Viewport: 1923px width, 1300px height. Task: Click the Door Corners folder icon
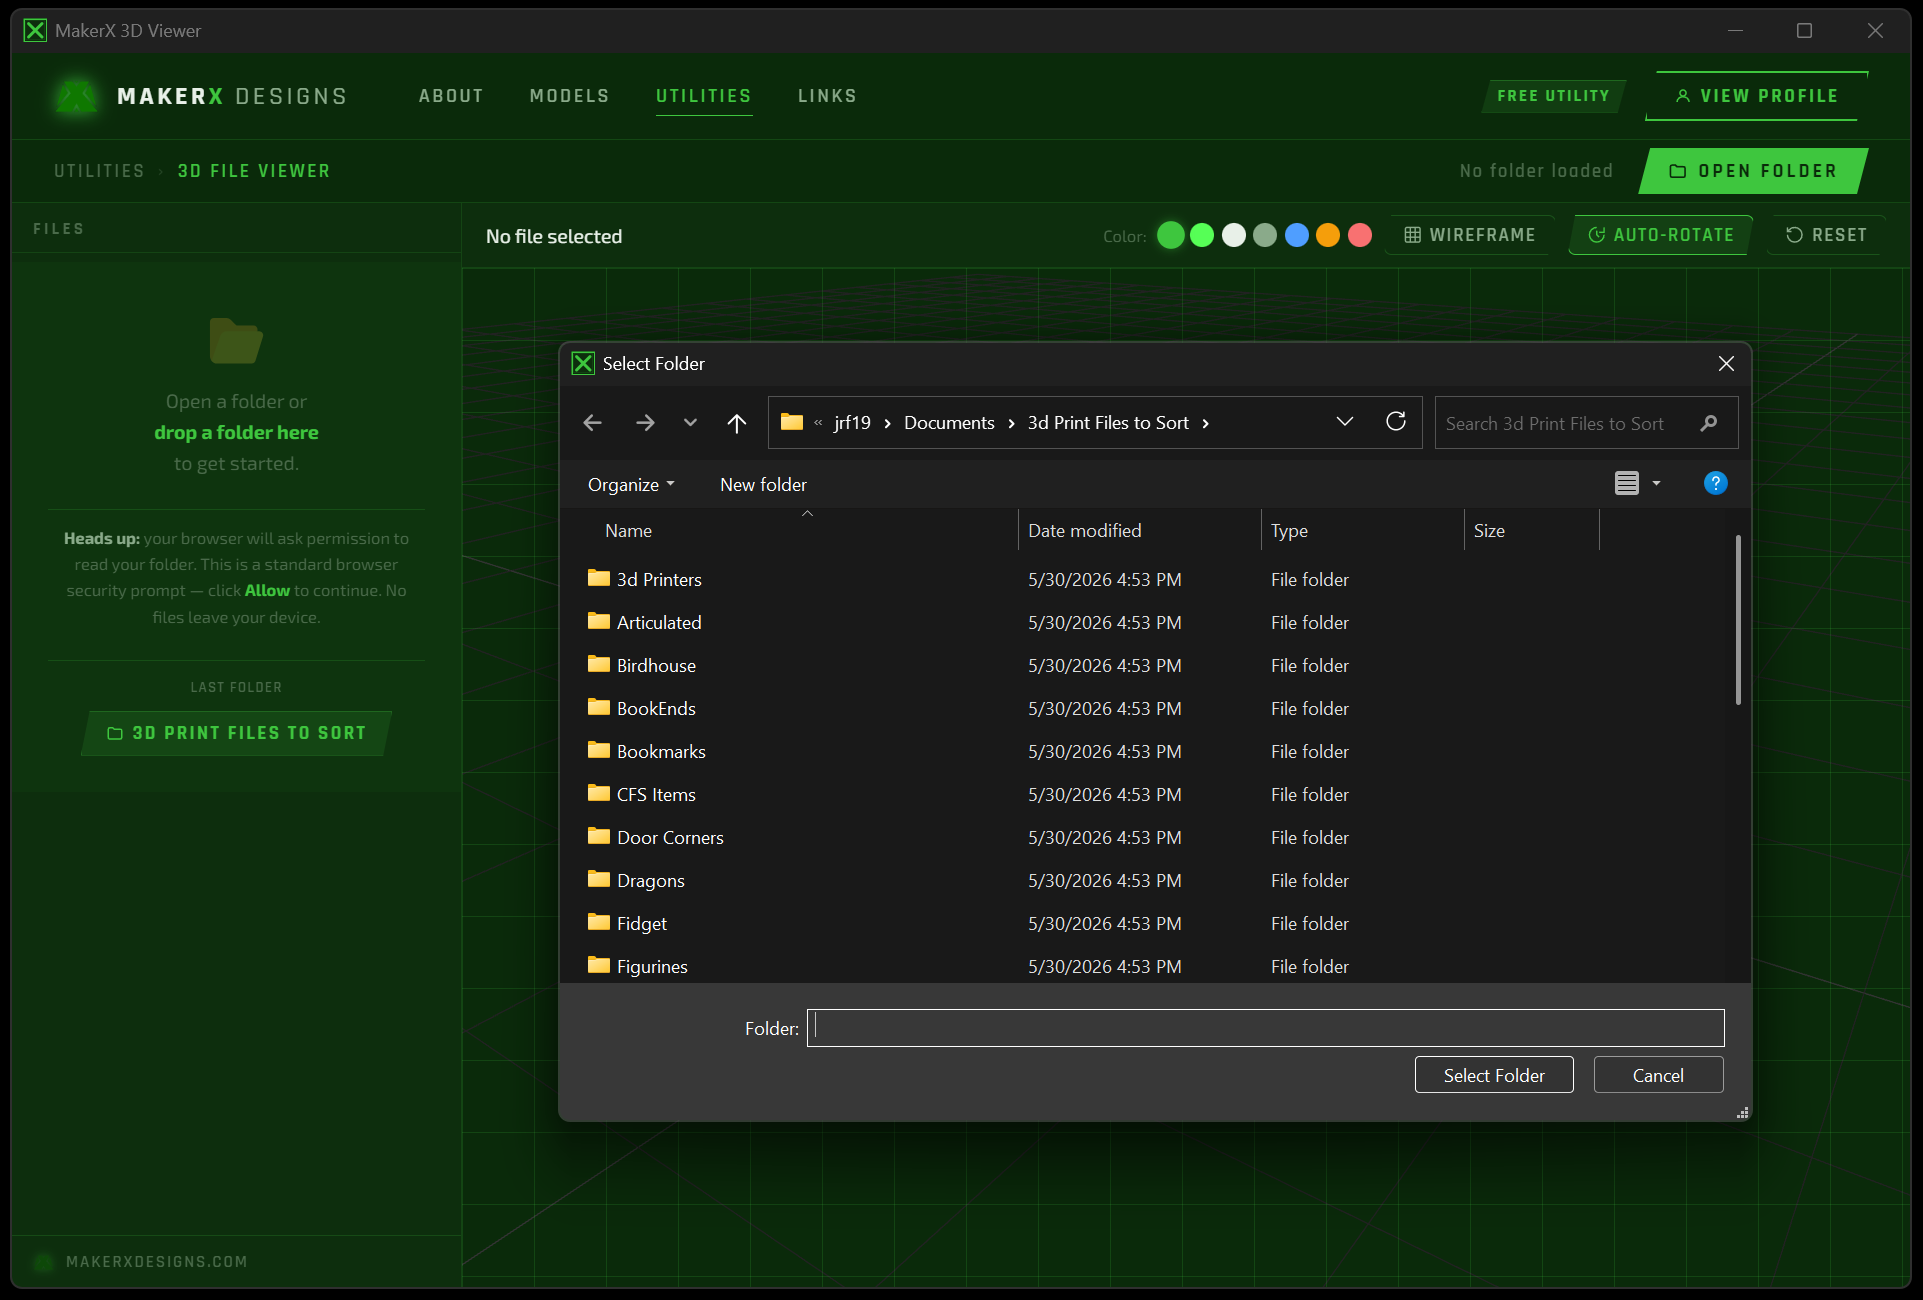tap(599, 836)
